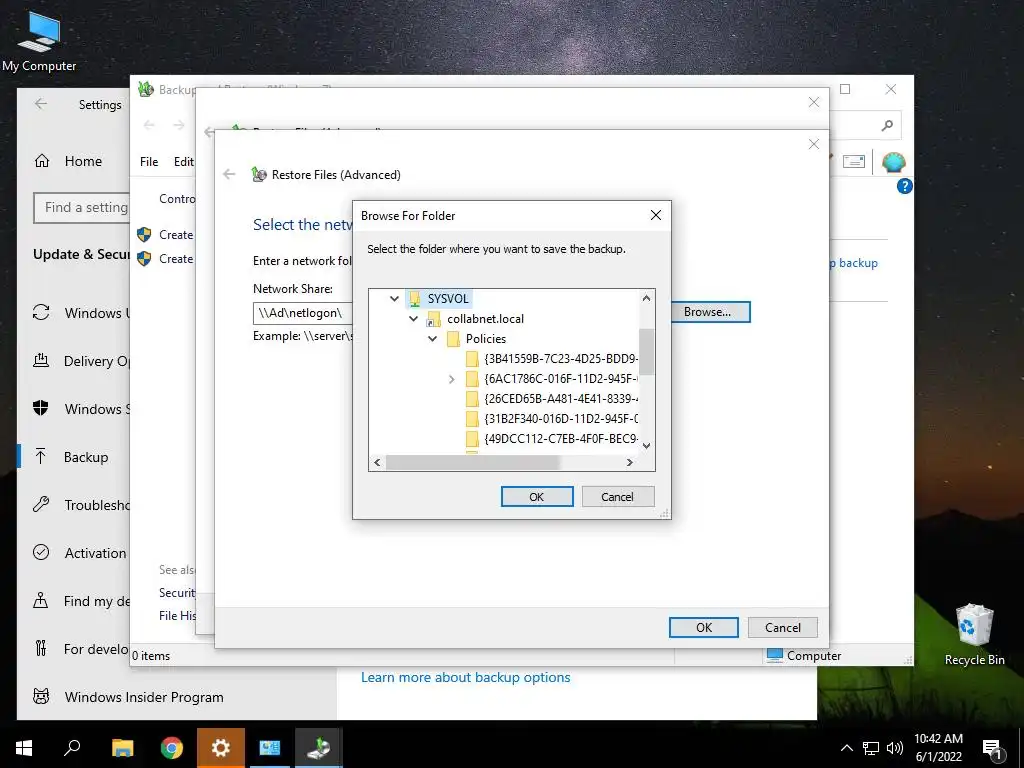
Task: Click the folder tree's vertical scrollbar thumb
Action: (x=646, y=352)
